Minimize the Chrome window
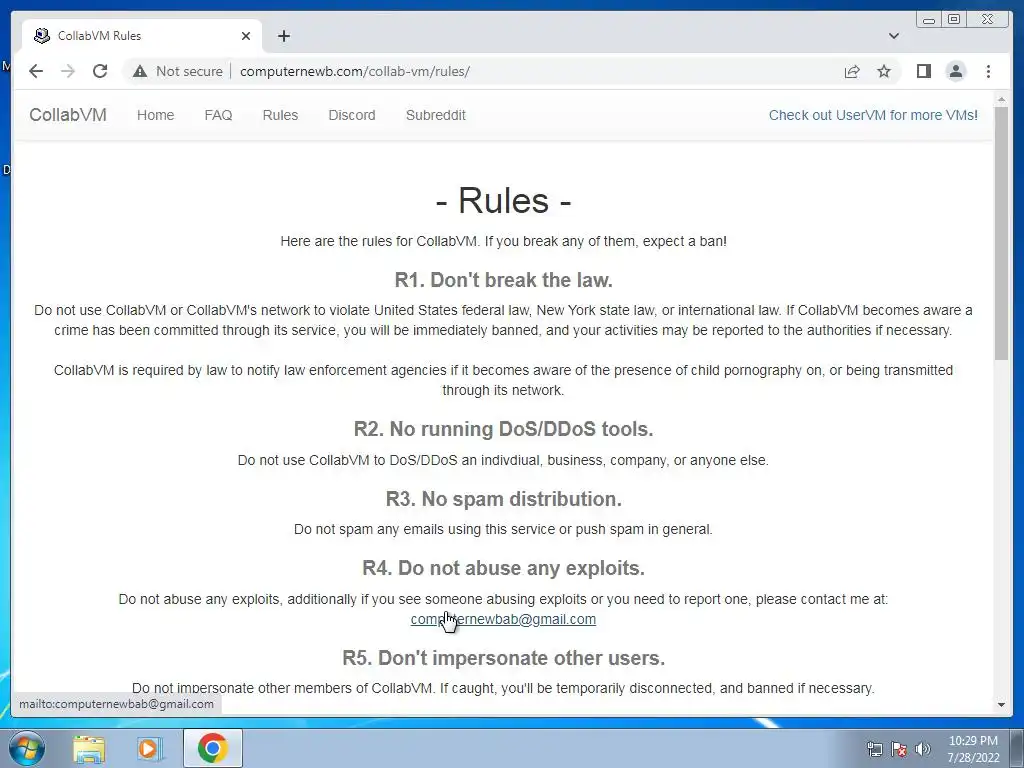This screenshot has width=1024, height=768. tap(929, 20)
